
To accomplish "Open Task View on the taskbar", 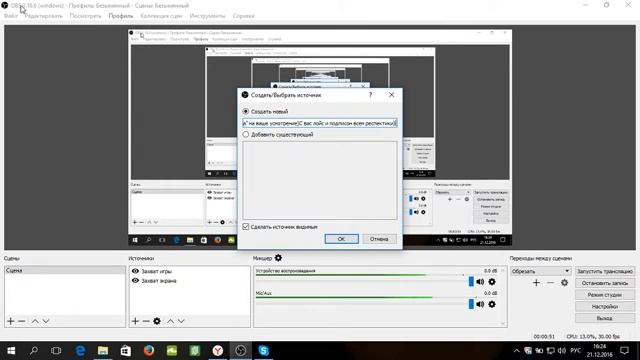I will 56,351.
